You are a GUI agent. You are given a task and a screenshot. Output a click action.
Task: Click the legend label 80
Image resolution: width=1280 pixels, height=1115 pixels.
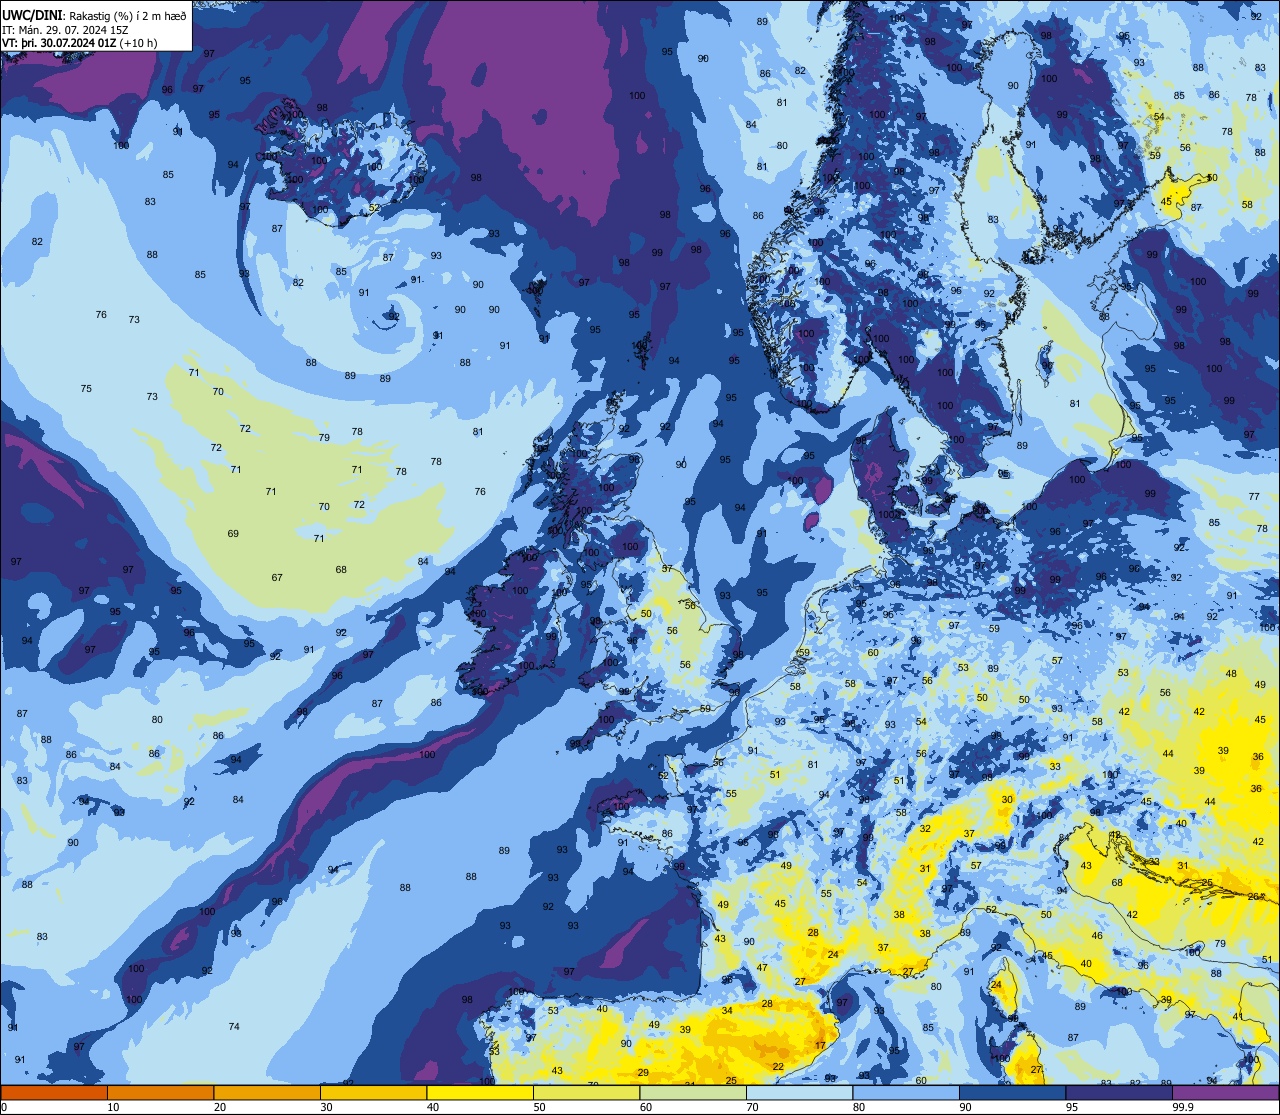click(x=859, y=1107)
